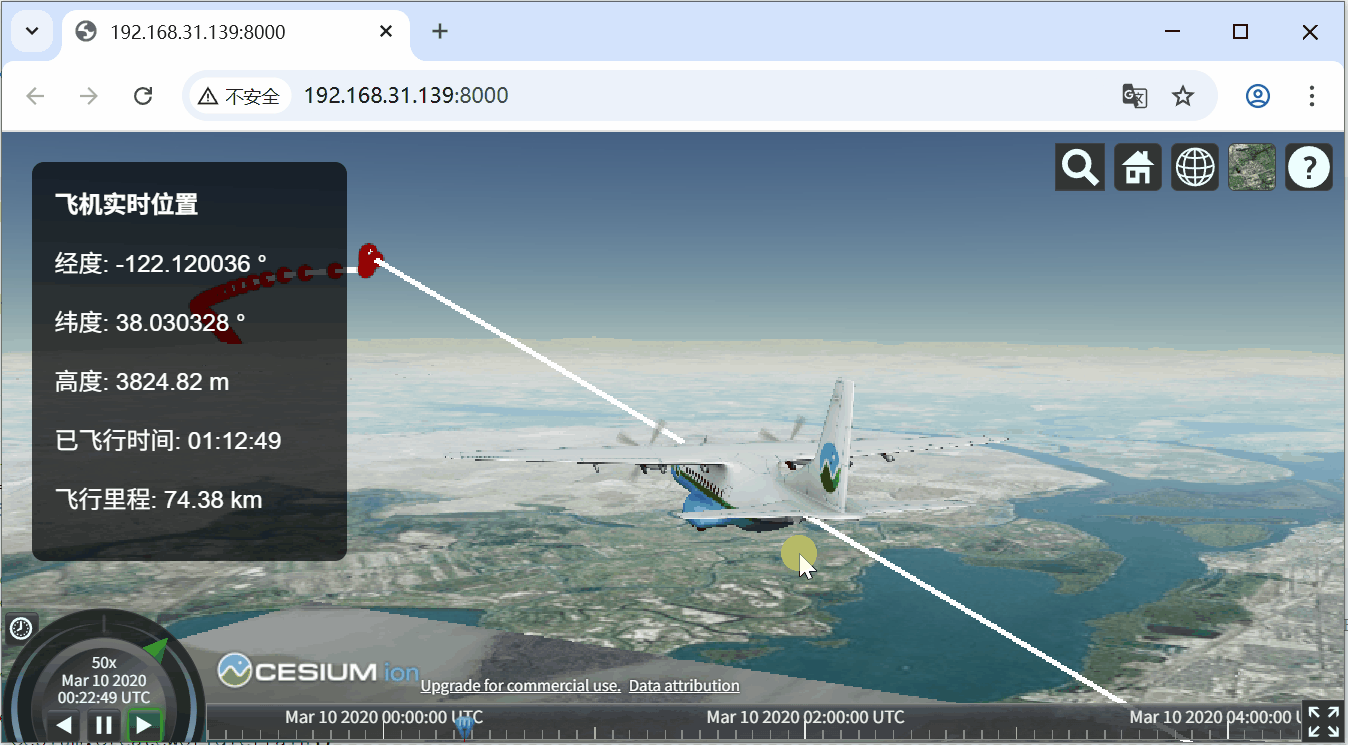Open a new browser tab
This screenshot has height=745, width=1348.
(440, 32)
